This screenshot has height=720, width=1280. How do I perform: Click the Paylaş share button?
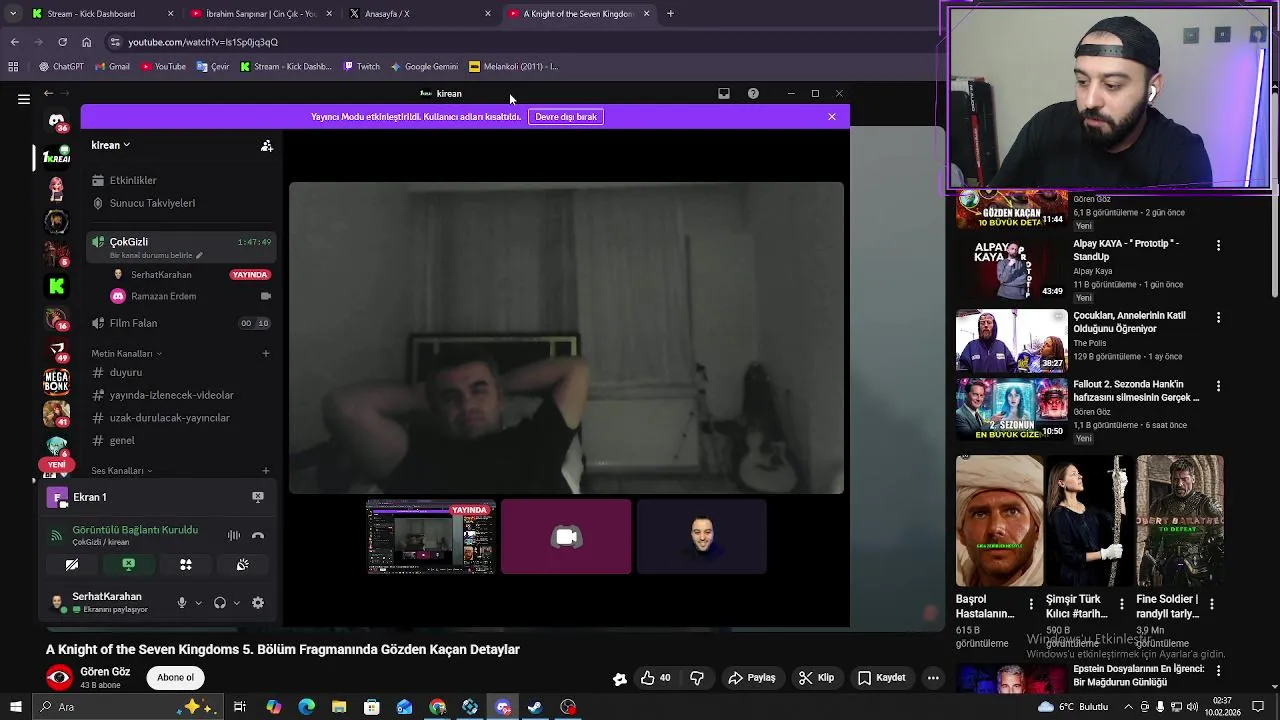click(x=752, y=678)
